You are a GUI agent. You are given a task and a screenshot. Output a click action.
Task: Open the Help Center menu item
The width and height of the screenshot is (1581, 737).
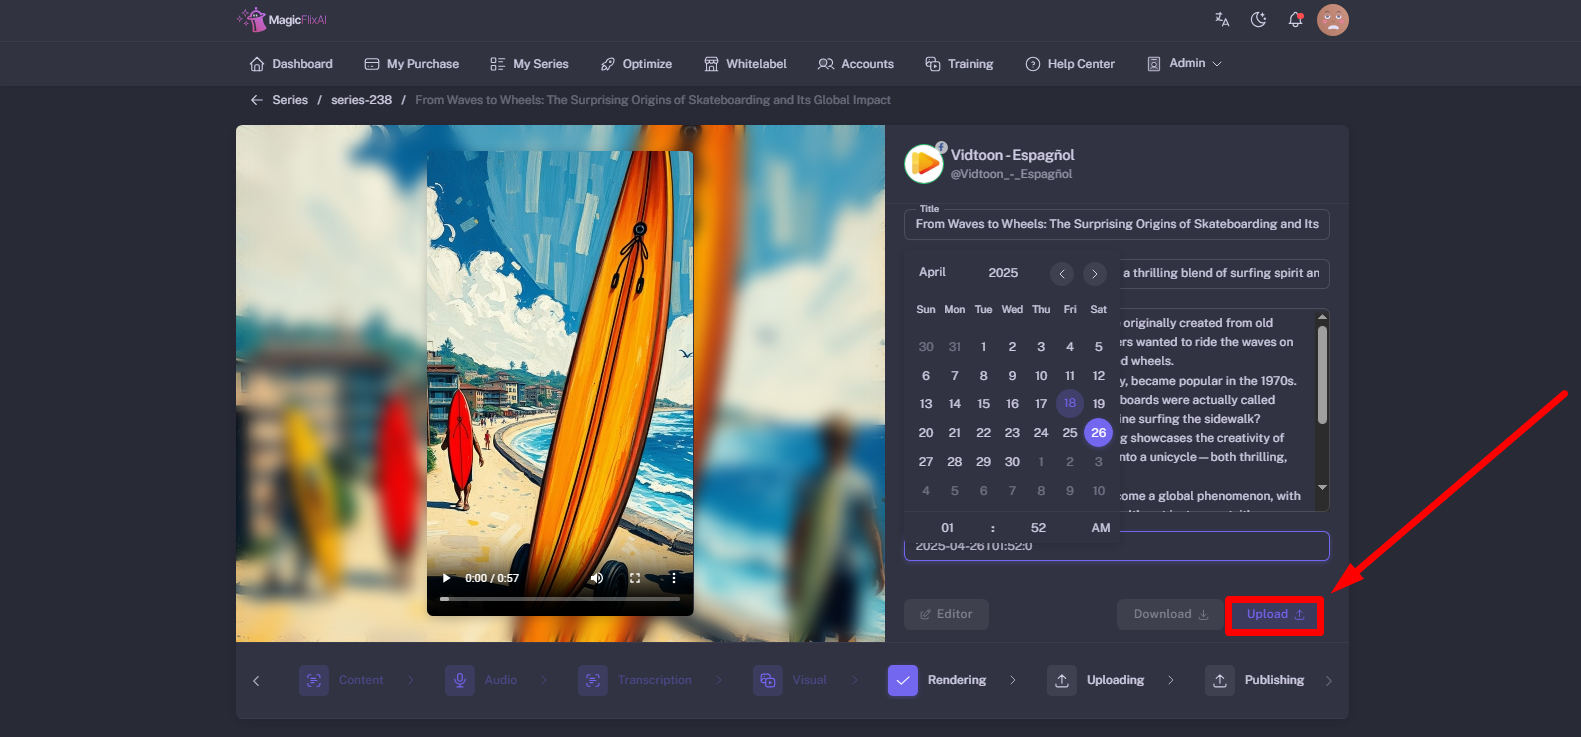coord(1070,64)
